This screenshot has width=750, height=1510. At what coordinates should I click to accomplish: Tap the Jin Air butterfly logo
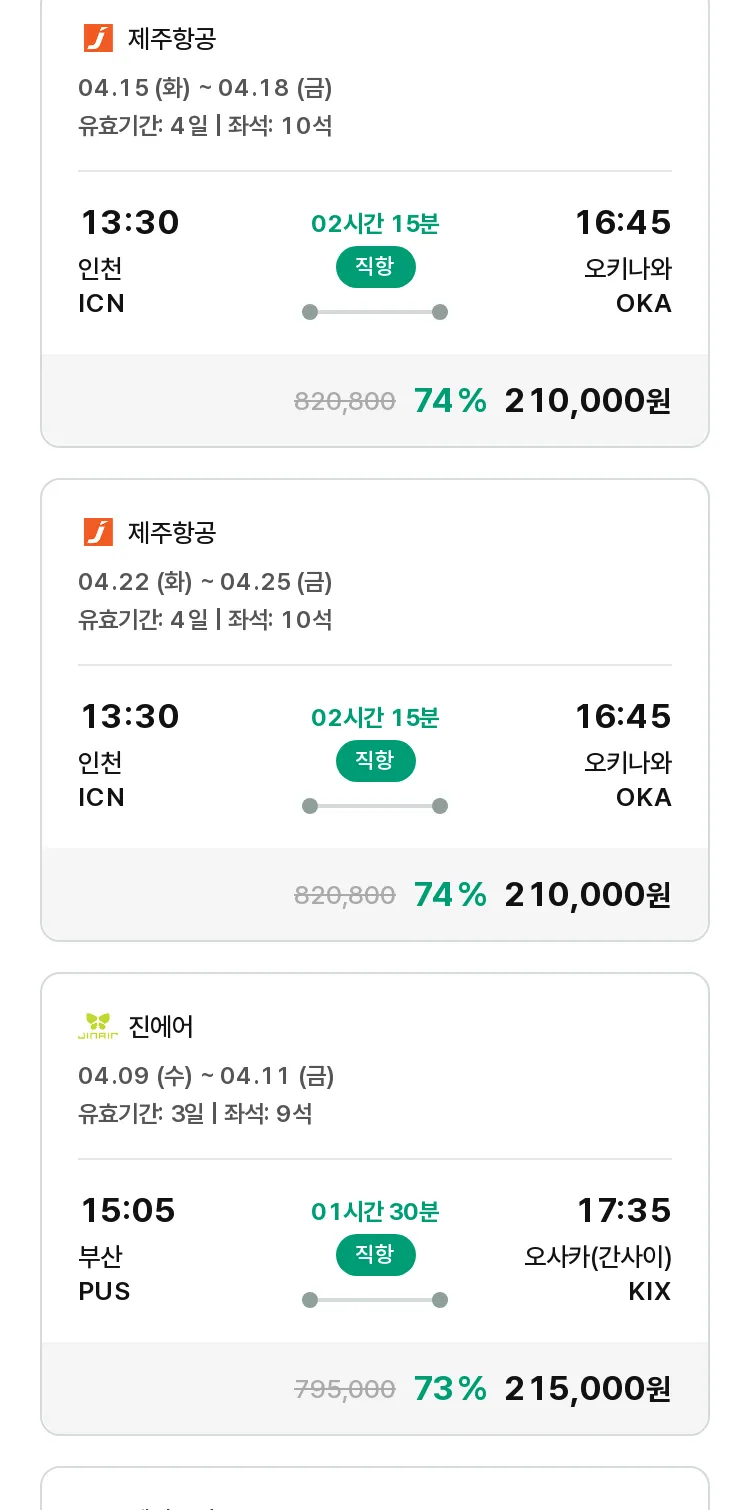coord(98,1026)
